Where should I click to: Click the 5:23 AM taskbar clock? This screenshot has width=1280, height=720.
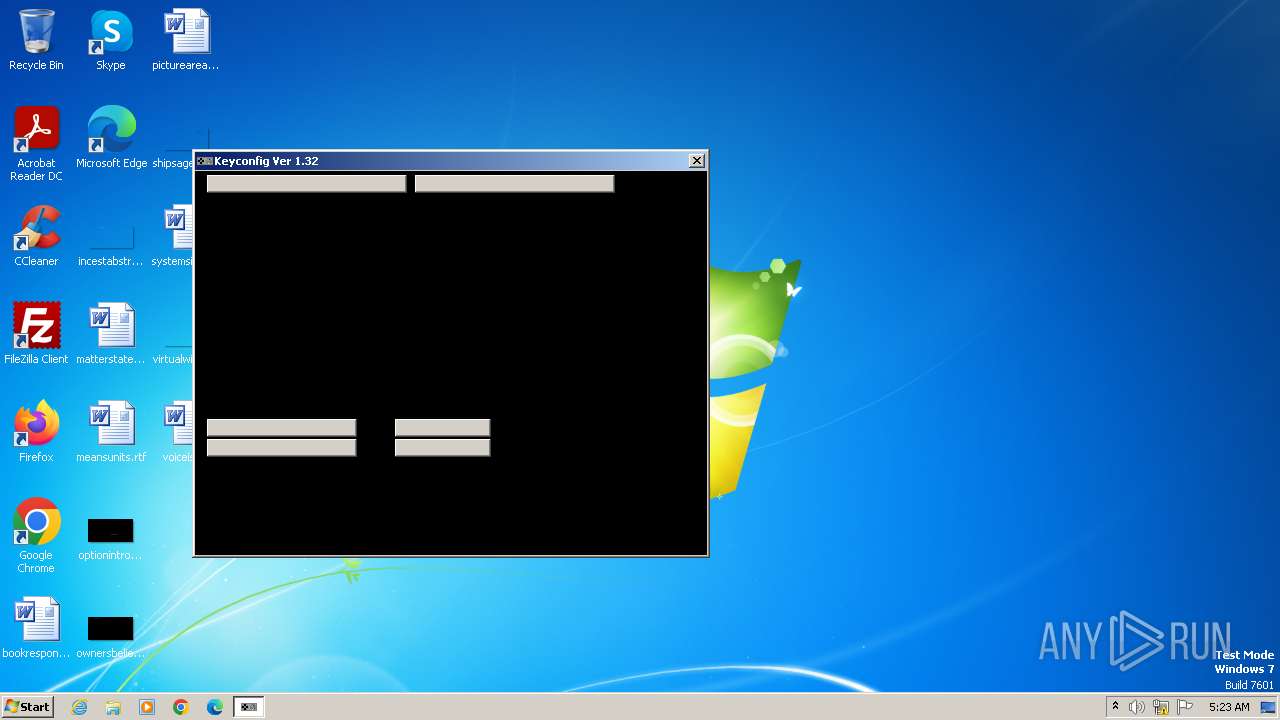(1229, 707)
